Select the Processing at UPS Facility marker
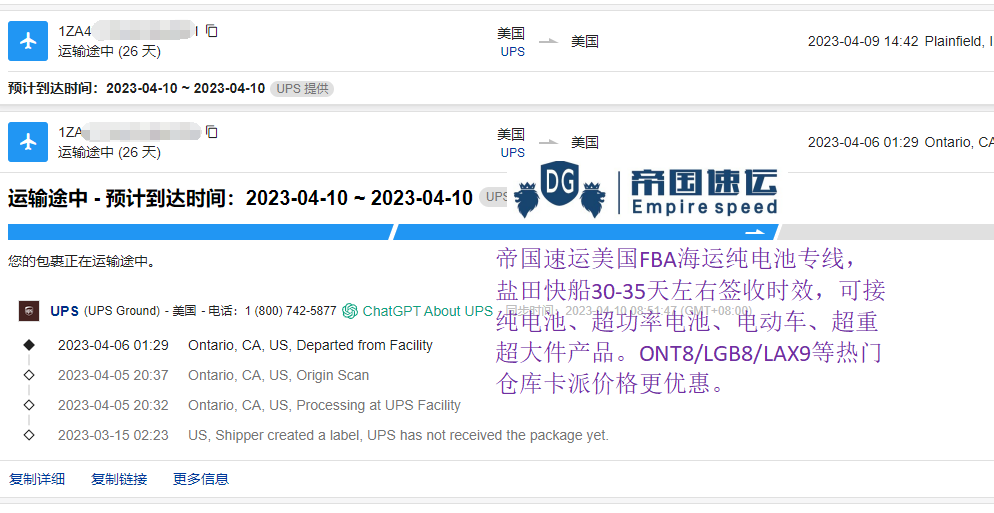The width and height of the screenshot is (994, 513). click(29, 405)
